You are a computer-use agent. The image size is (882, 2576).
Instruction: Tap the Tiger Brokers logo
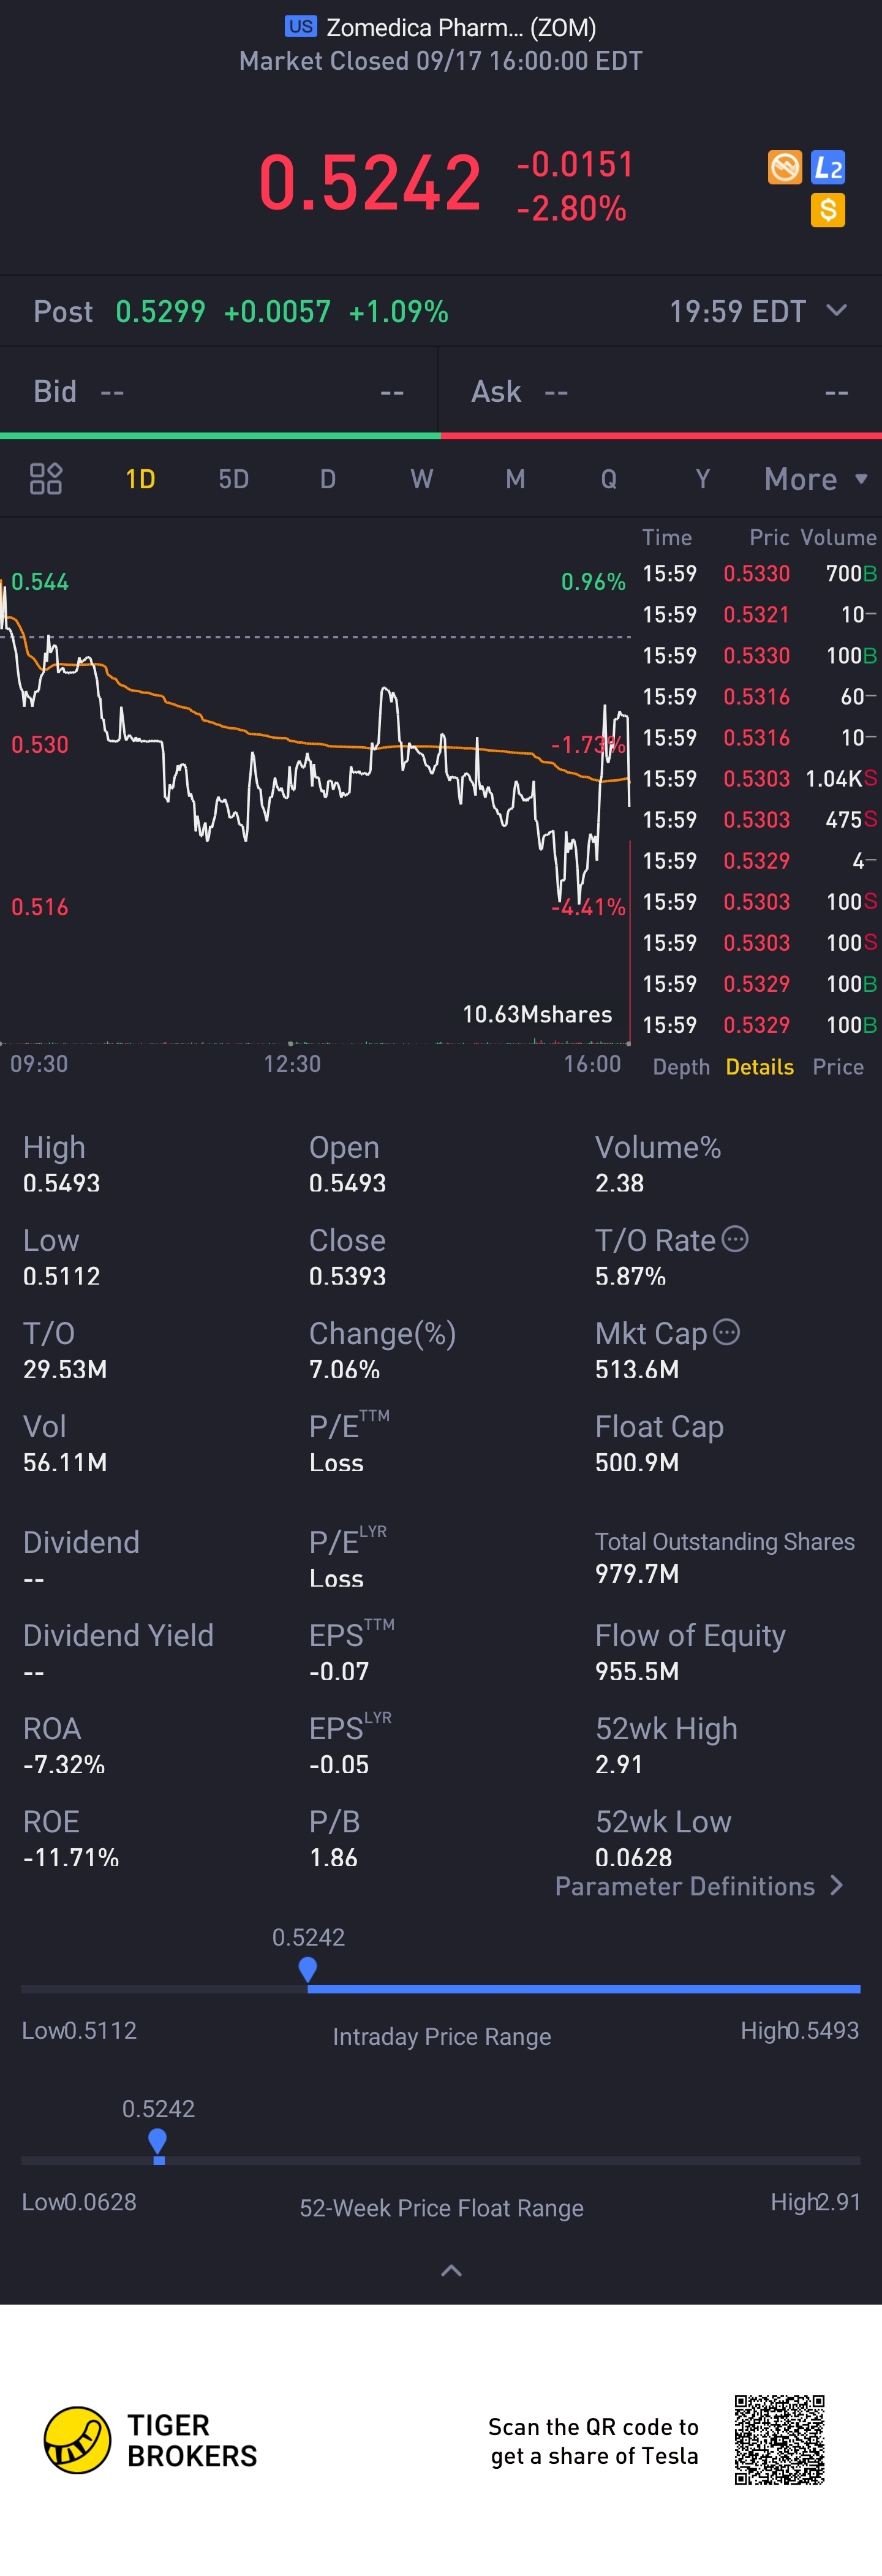point(78,2440)
